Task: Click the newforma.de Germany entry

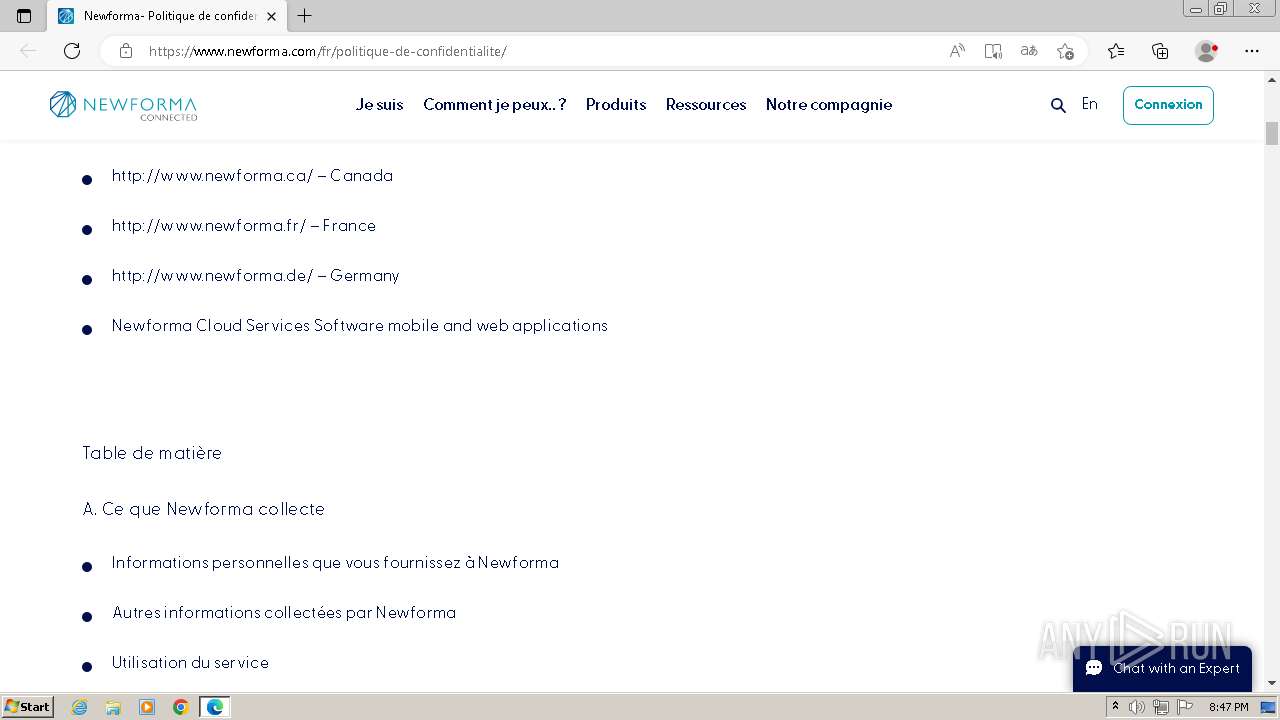Action: [255, 275]
